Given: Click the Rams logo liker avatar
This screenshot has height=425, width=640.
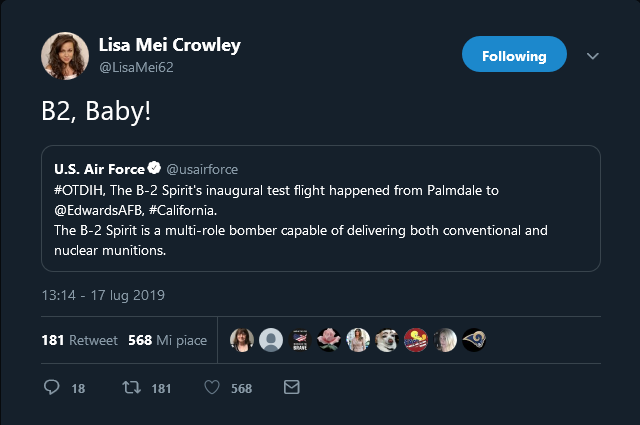Looking at the screenshot, I should pyautogui.click(x=474, y=340).
